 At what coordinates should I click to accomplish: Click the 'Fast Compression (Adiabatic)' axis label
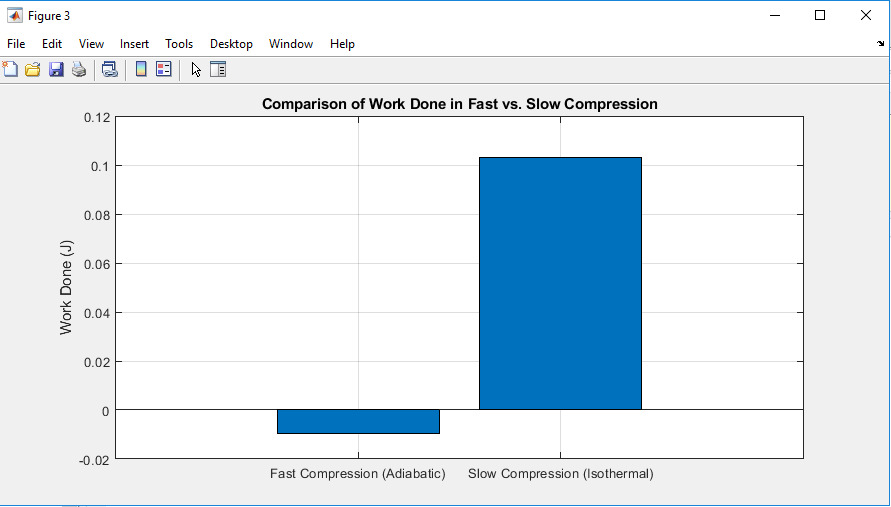[x=357, y=473]
